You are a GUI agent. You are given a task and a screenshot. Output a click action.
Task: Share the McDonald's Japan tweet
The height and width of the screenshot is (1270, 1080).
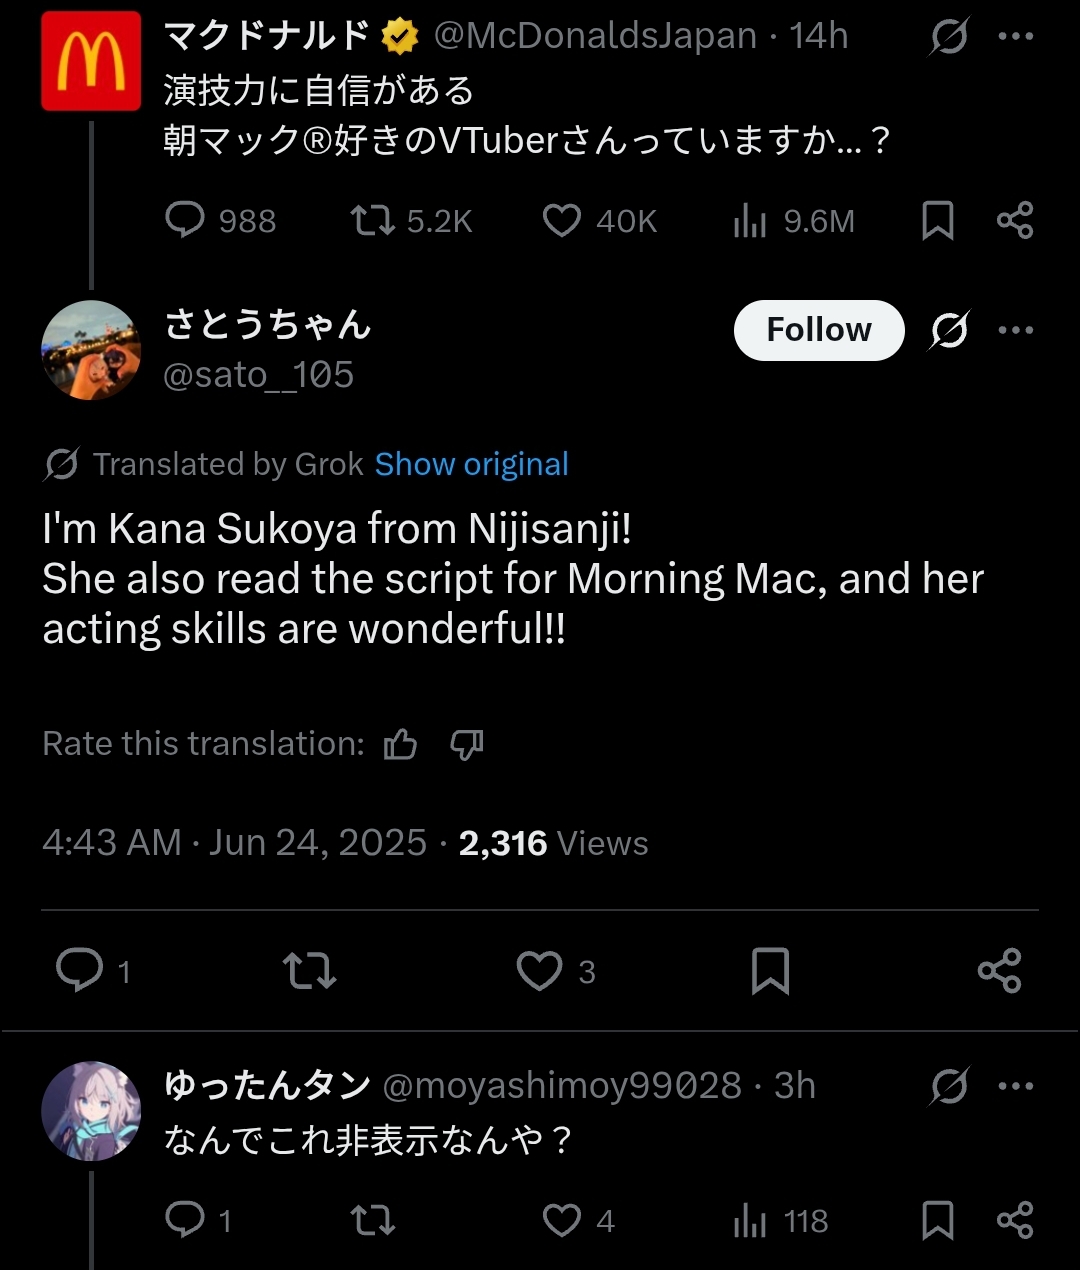[1015, 220]
